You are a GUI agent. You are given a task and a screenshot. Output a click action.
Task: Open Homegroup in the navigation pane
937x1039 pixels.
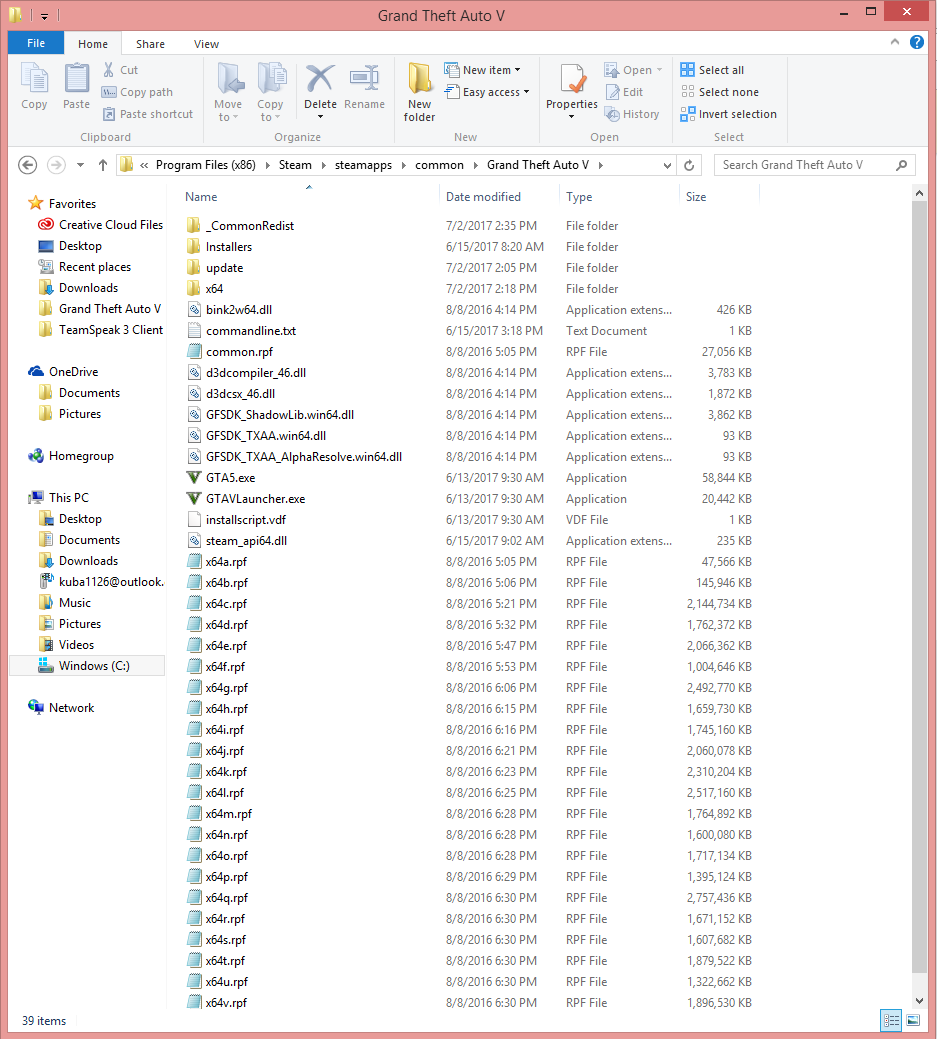(x=71, y=456)
